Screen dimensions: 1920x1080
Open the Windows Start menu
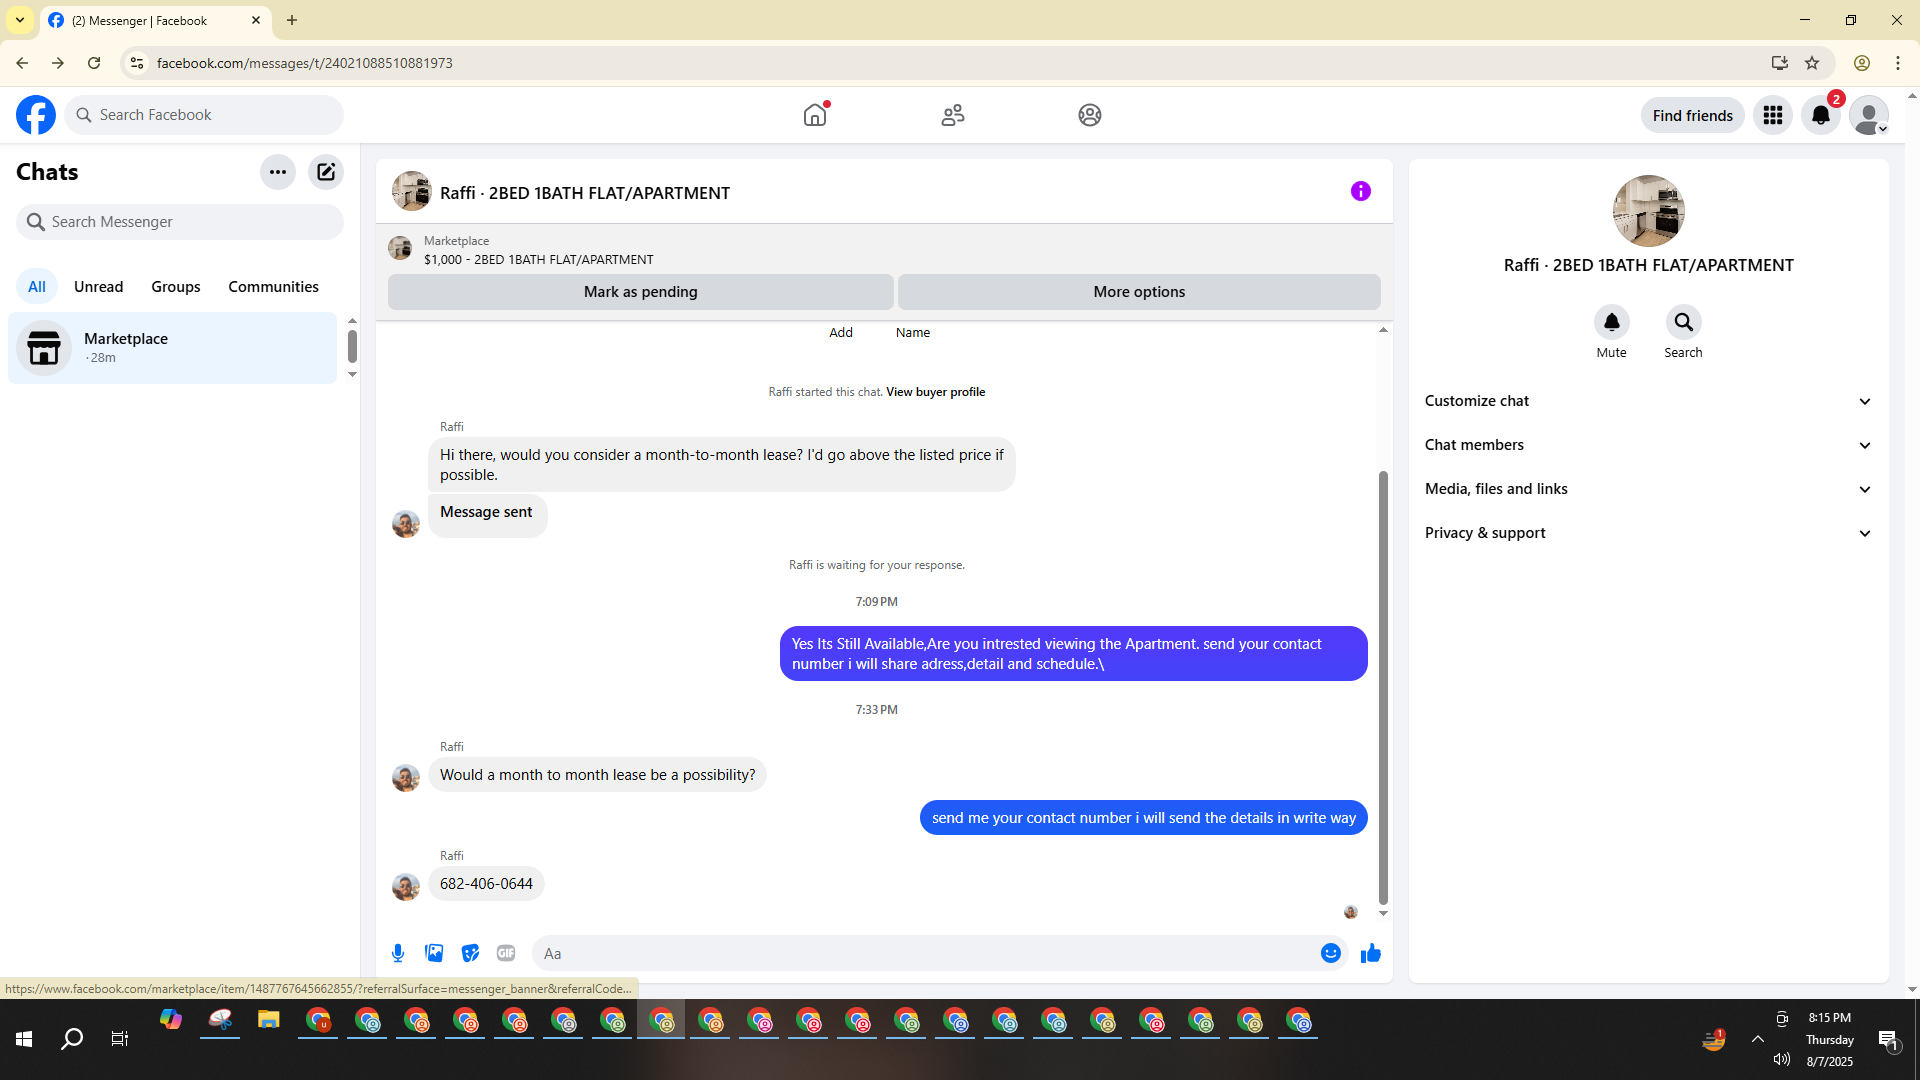[x=24, y=1039]
